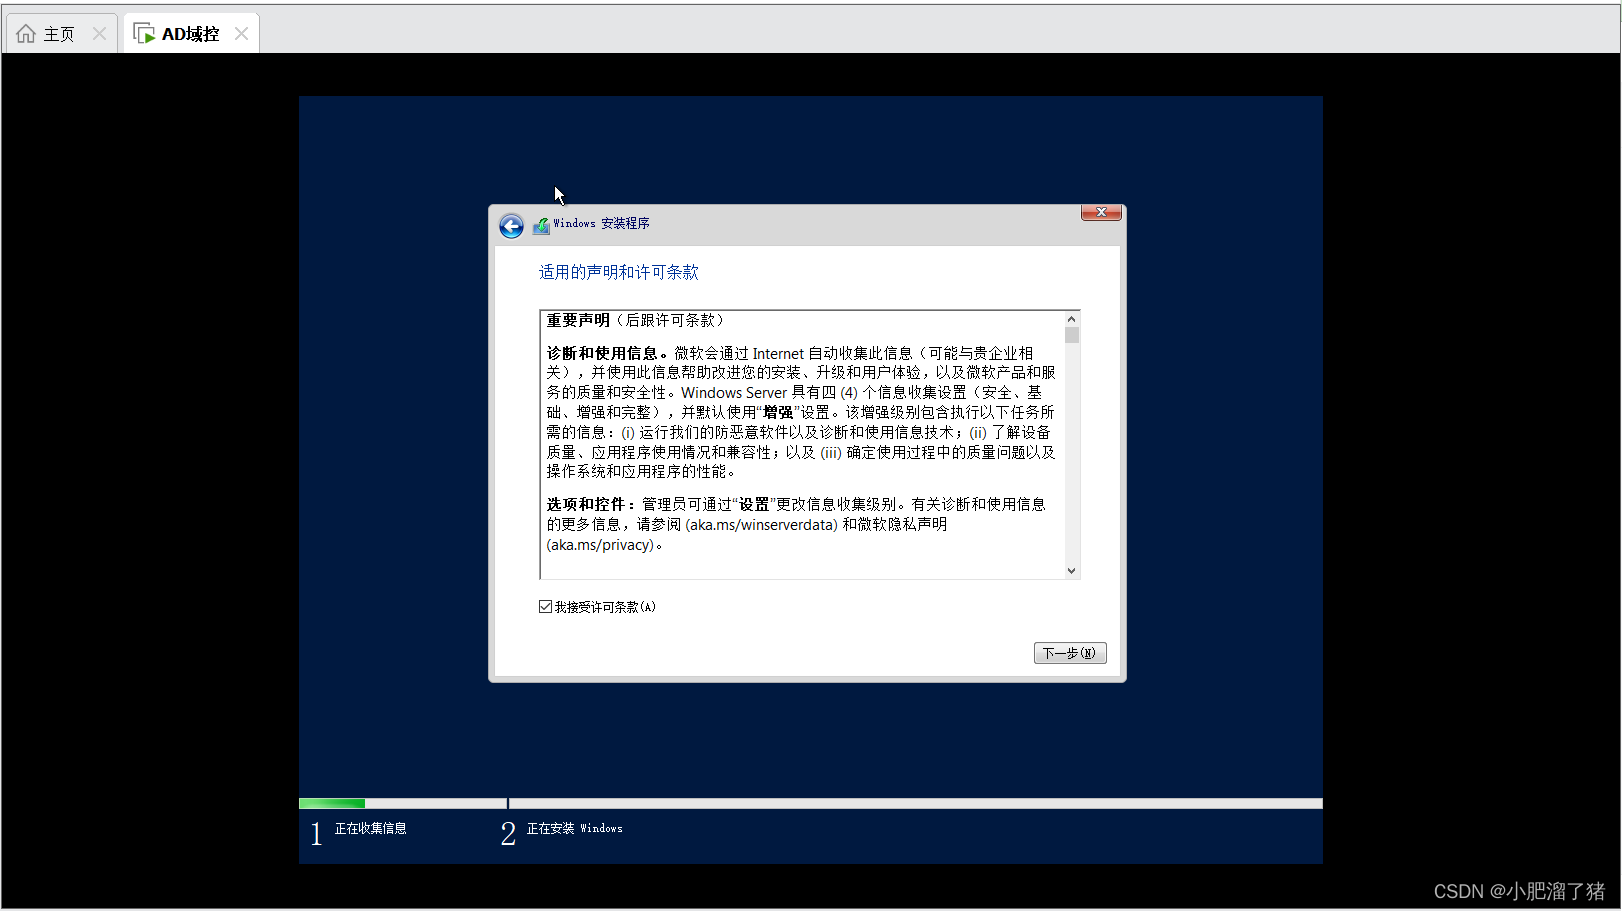
Task: Click step 1 正在收集信息 label
Action: pos(370,829)
